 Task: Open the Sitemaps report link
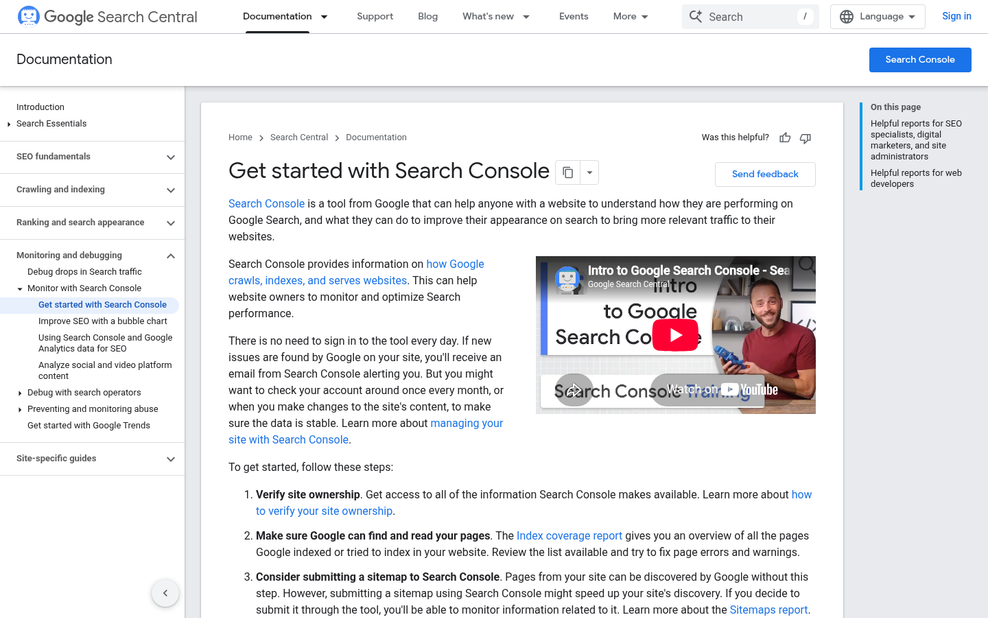coord(768,610)
